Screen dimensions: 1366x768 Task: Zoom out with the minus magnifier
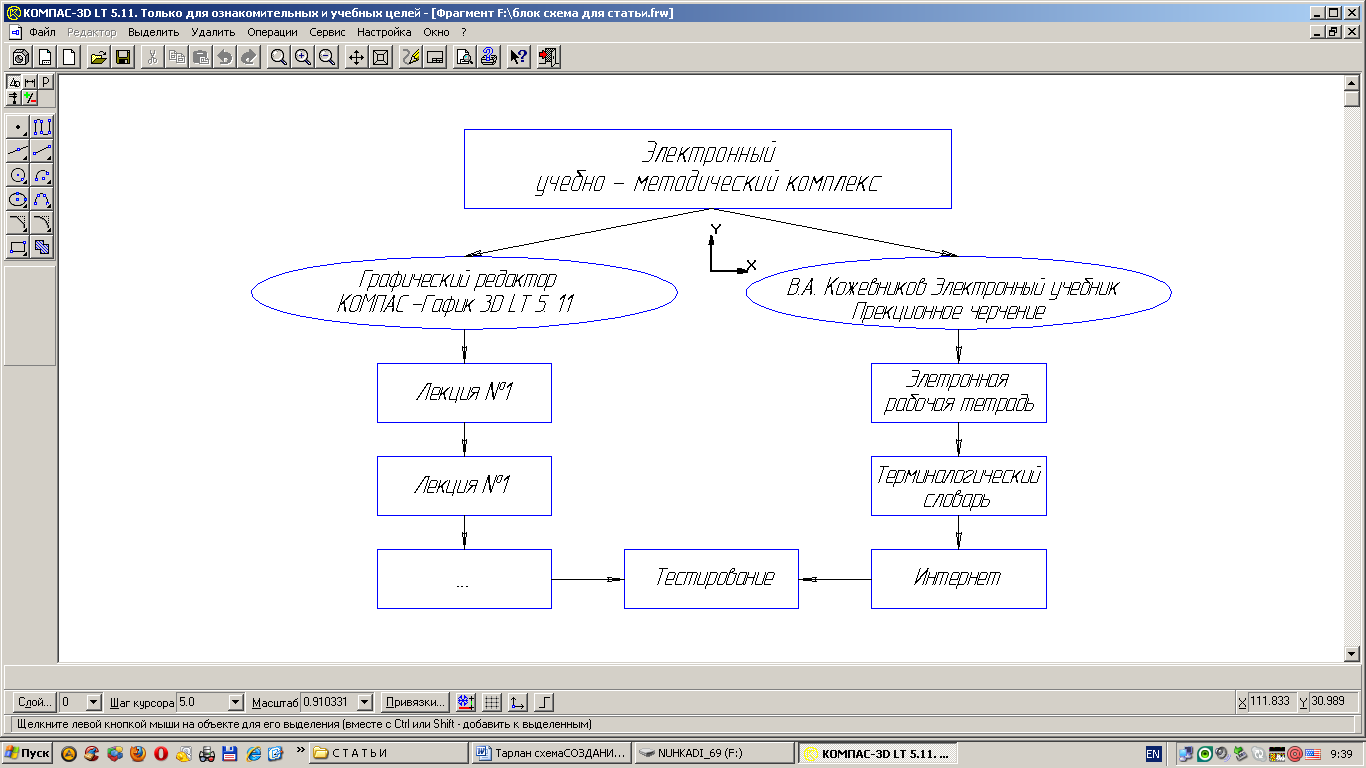click(x=327, y=57)
